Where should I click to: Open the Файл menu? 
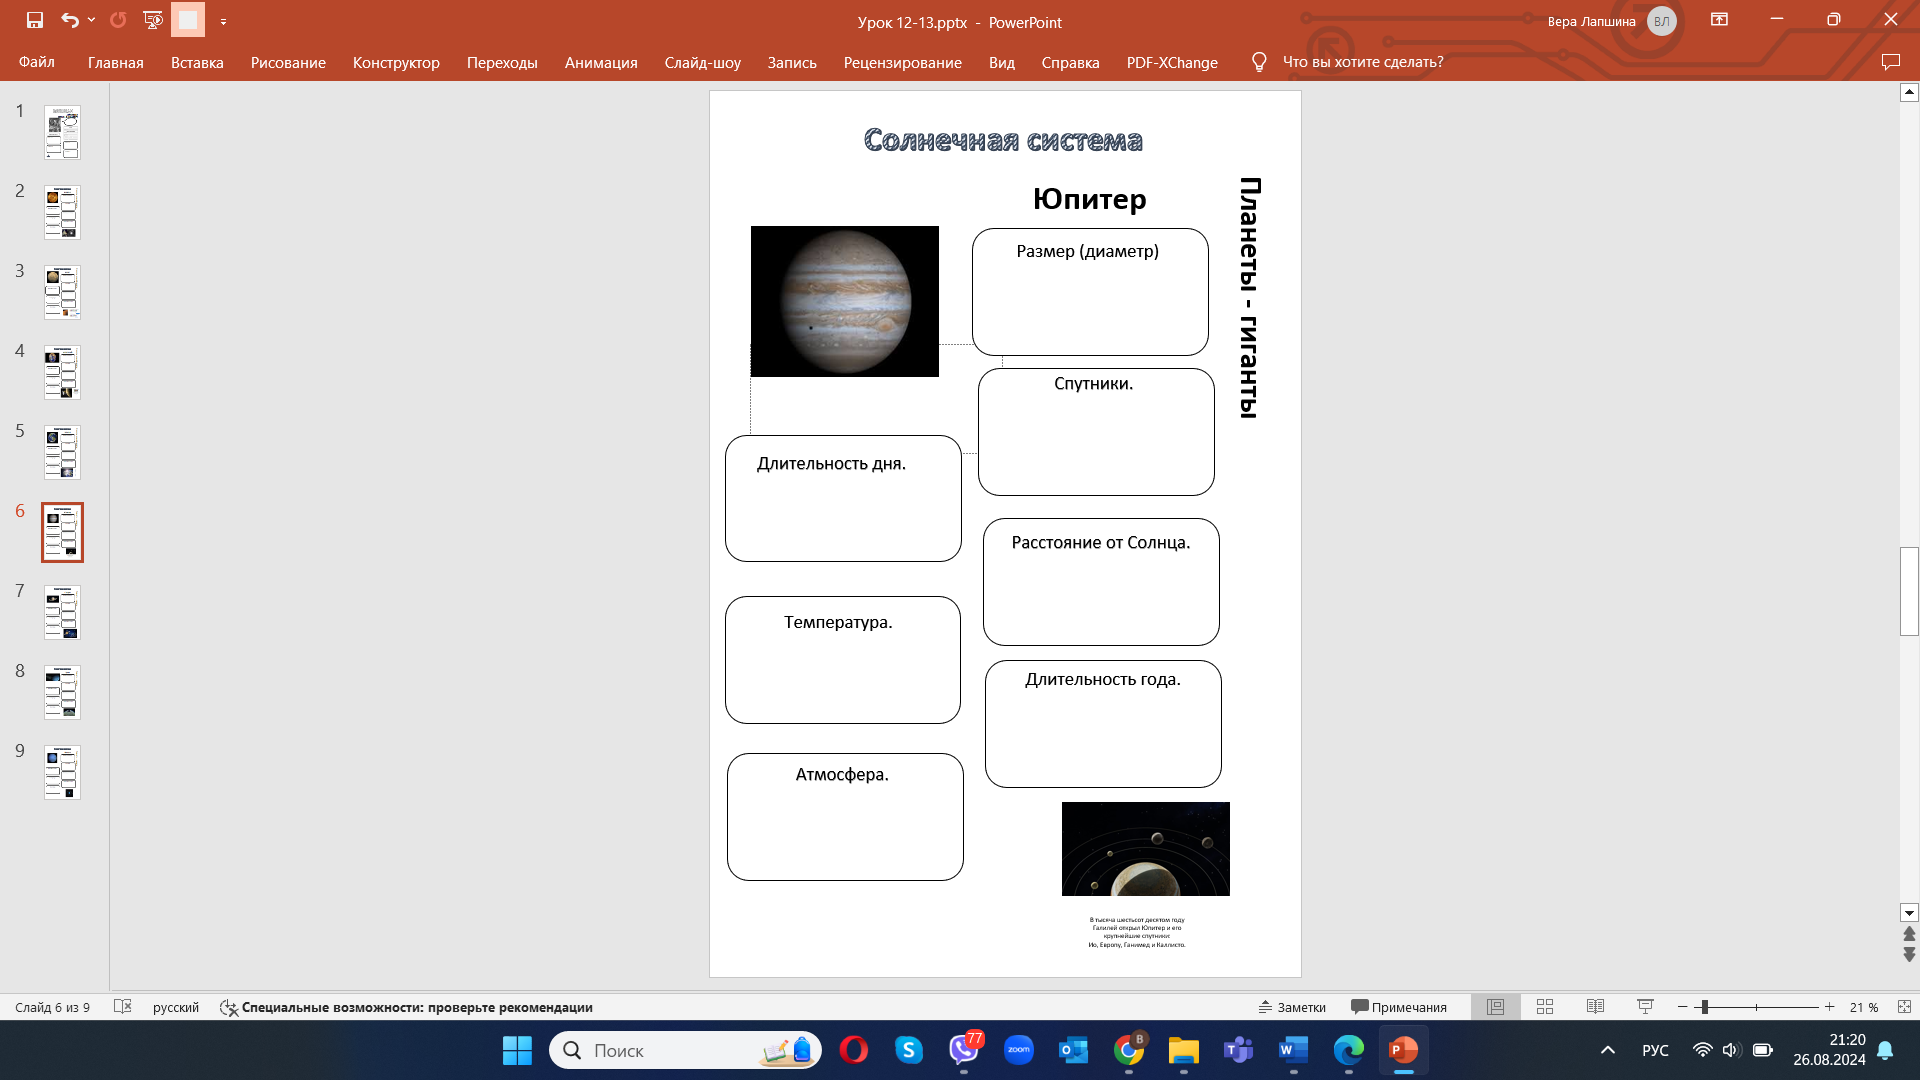click(x=37, y=62)
